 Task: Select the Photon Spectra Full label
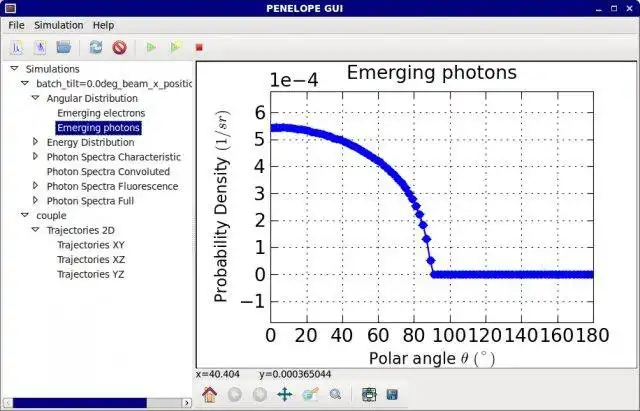pos(90,201)
